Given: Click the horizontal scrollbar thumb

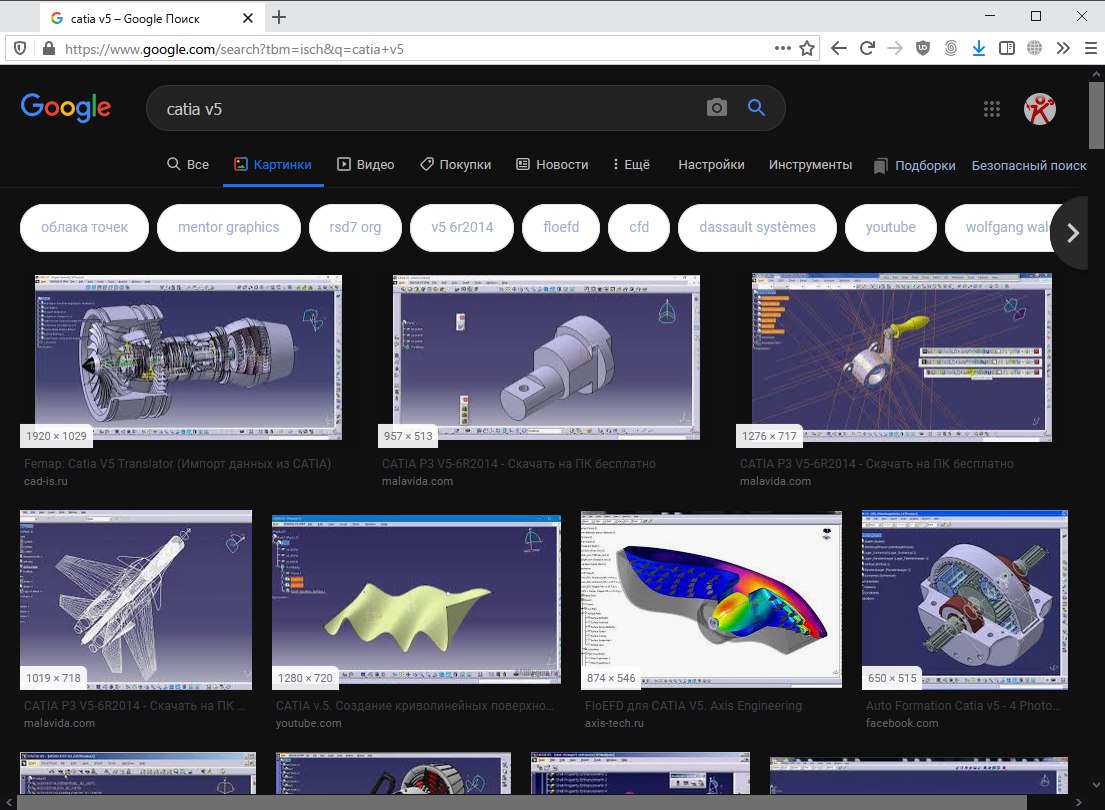Looking at the screenshot, I should [x=521, y=803].
